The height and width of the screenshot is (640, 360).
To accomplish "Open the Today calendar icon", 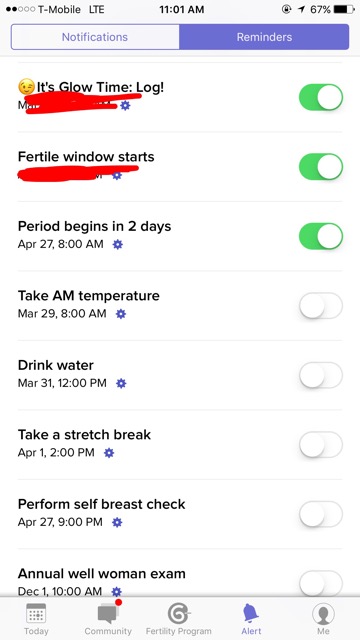I will [36, 613].
